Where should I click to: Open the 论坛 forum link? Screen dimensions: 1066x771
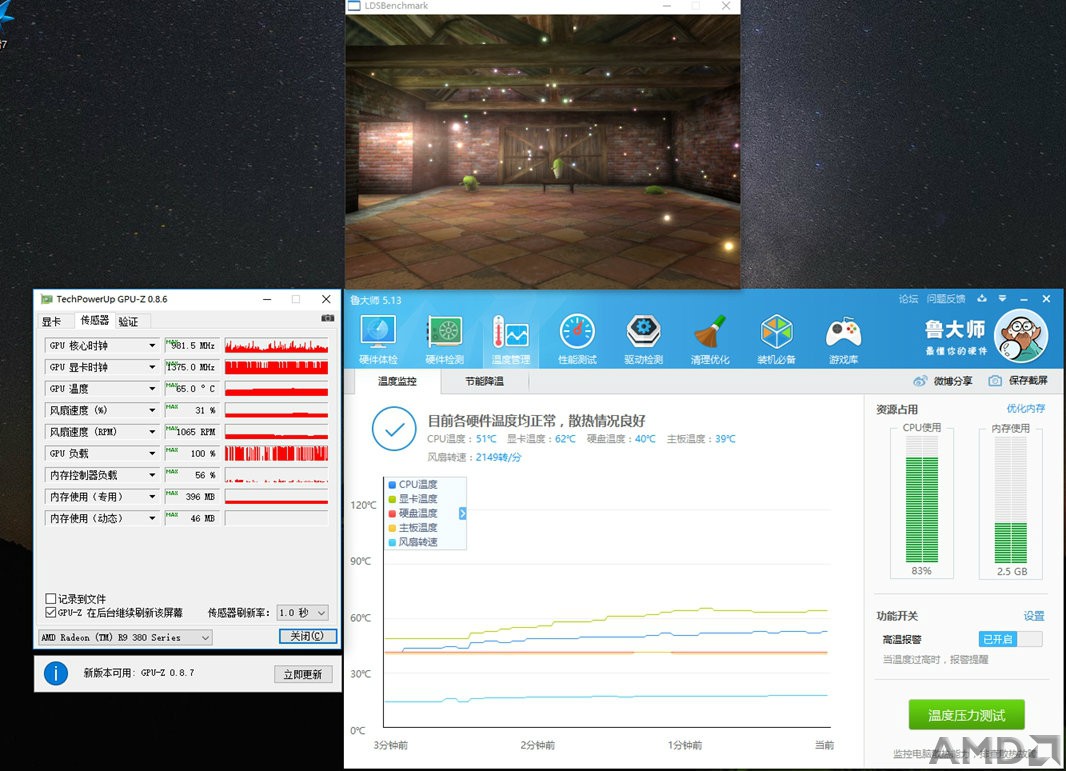click(908, 298)
